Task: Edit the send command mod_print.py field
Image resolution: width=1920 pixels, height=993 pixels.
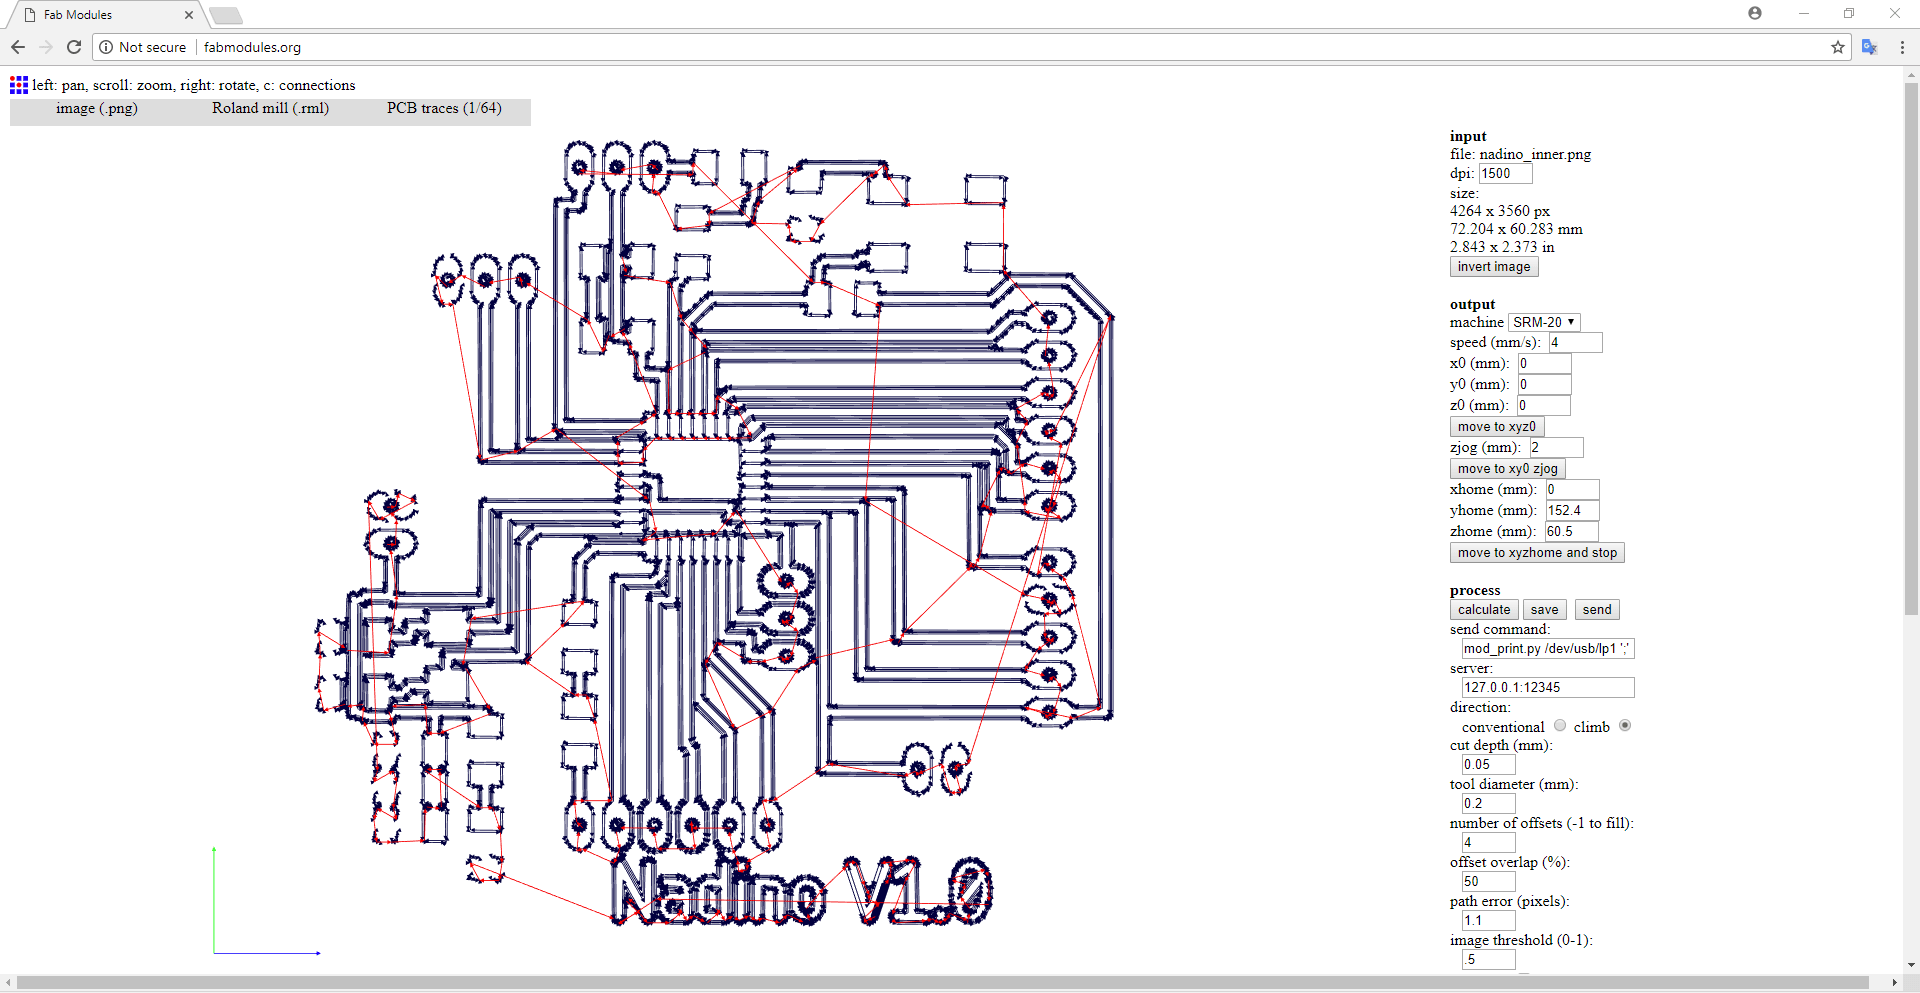Action: point(1548,649)
